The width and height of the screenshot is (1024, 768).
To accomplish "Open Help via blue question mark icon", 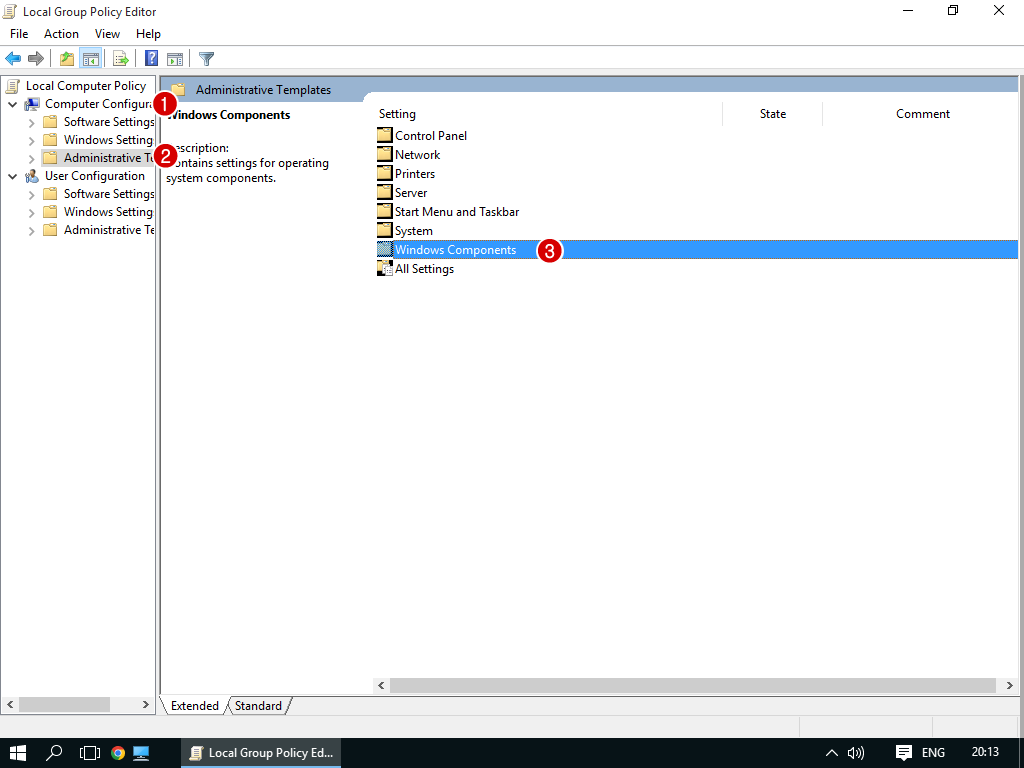I will (x=152, y=59).
